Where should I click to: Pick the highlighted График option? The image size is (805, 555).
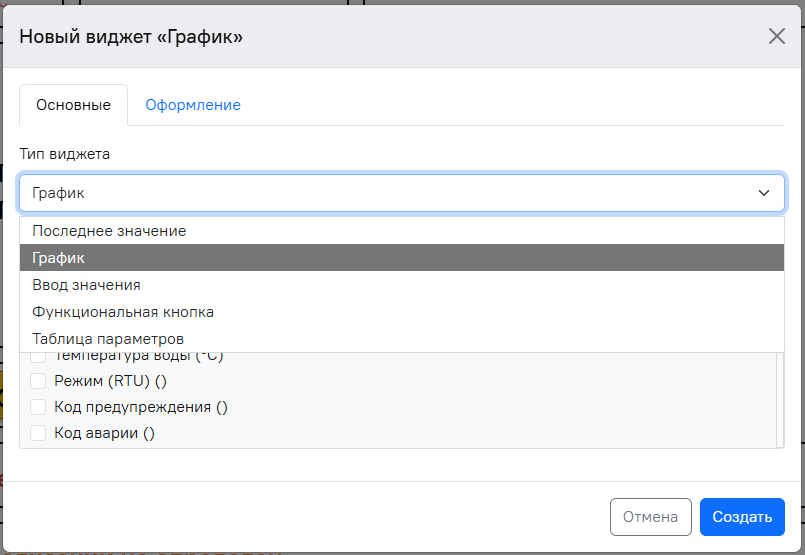tap(402, 258)
